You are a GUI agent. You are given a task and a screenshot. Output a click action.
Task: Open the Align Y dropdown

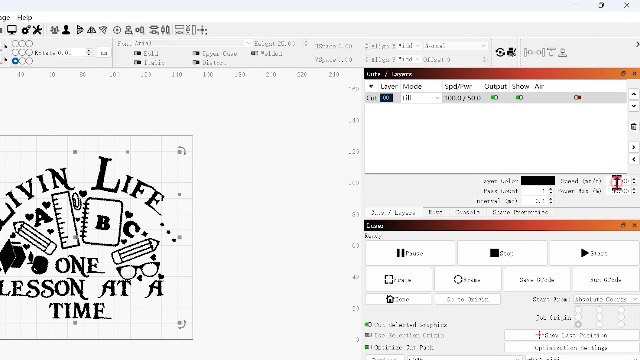point(409,60)
